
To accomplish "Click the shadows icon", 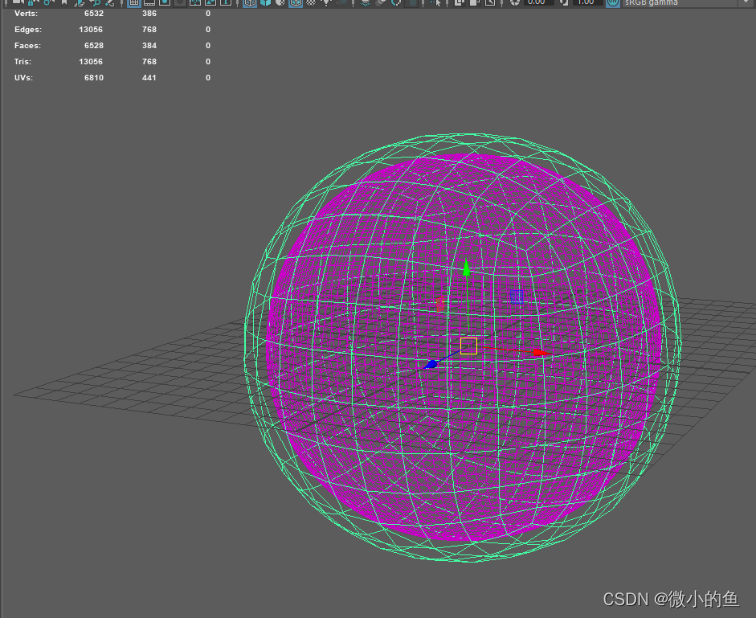I will click(x=341, y=2).
